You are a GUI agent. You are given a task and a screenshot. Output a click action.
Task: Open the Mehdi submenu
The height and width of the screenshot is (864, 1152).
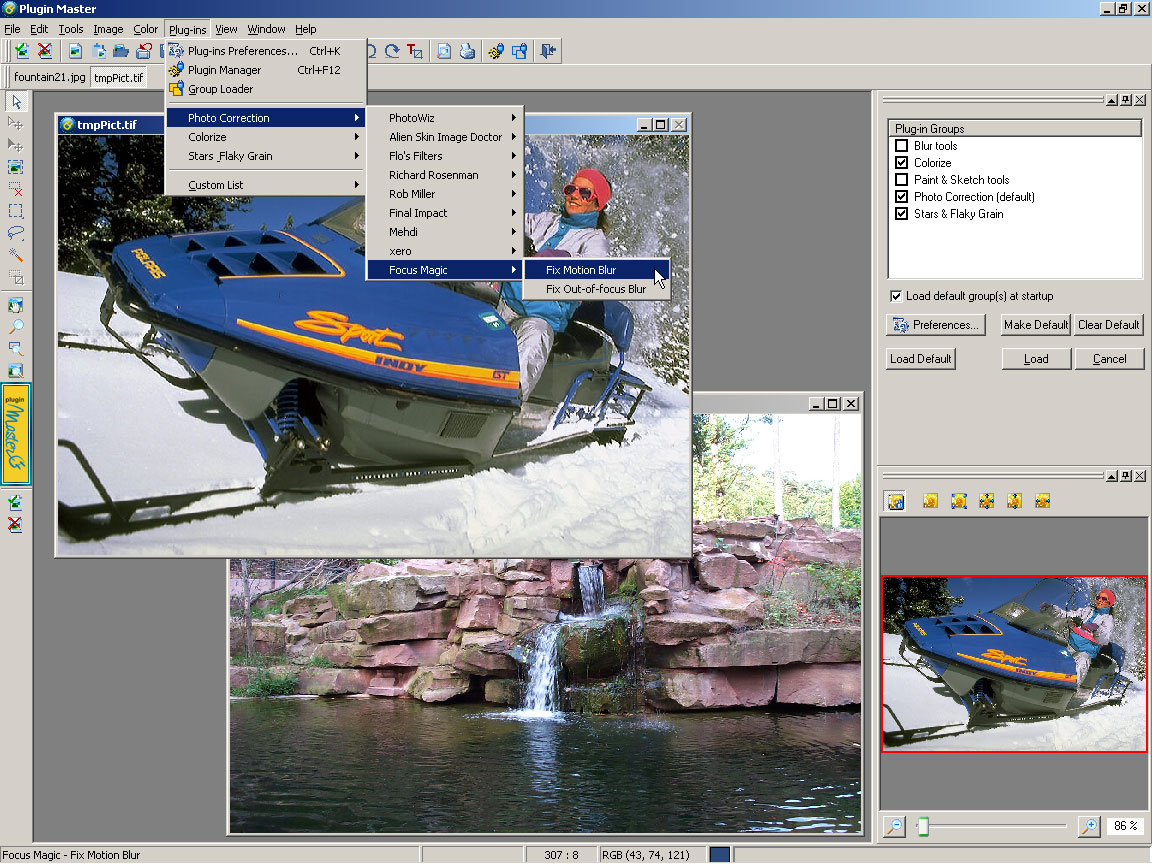[444, 231]
